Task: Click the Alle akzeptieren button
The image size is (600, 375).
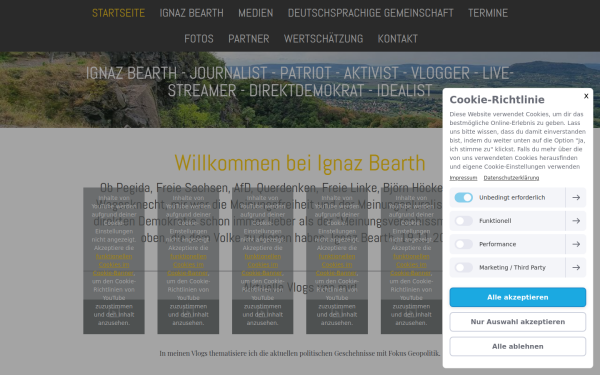Action: click(x=517, y=297)
